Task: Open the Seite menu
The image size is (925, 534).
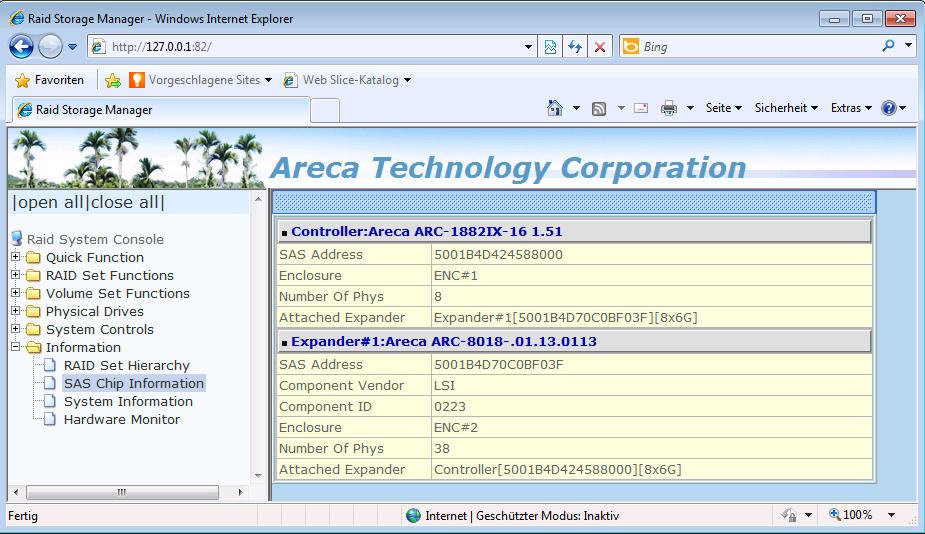Action: coord(723,108)
